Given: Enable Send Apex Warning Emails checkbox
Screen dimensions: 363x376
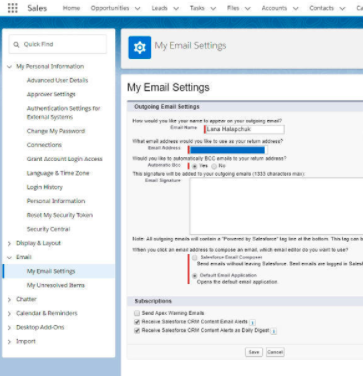Looking at the screenshot, I should pos(137,313).
